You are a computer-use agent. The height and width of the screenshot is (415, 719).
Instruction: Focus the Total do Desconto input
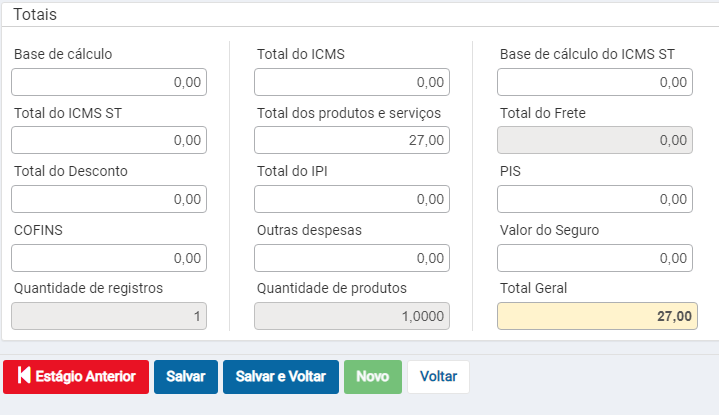pos(109,199)
